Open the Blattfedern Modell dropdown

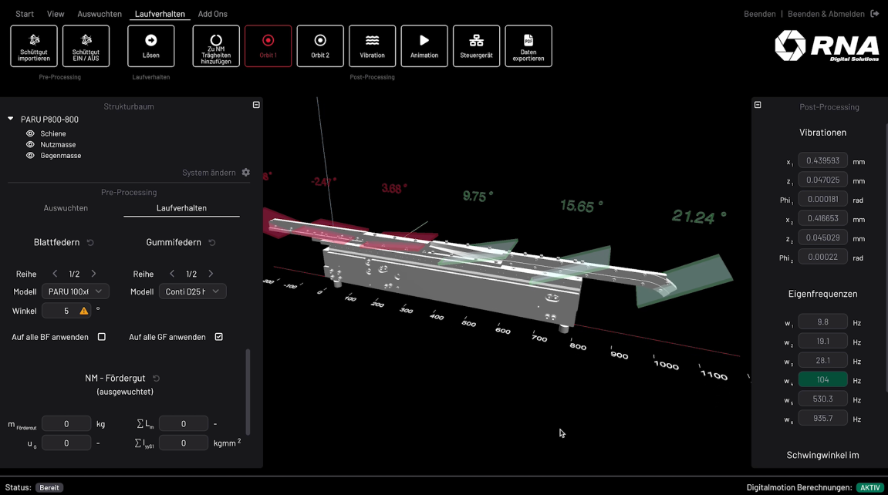click(x=75, y=292)
